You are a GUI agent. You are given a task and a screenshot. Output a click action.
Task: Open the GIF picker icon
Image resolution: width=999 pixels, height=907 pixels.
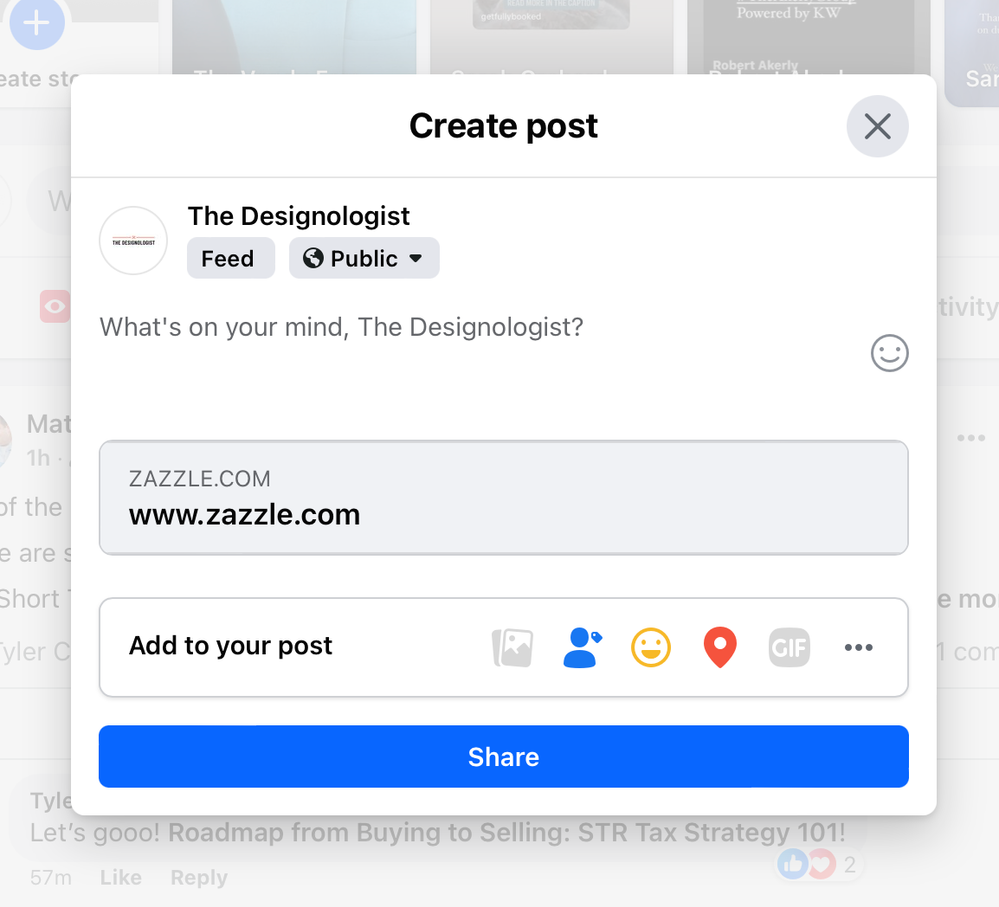789,647
